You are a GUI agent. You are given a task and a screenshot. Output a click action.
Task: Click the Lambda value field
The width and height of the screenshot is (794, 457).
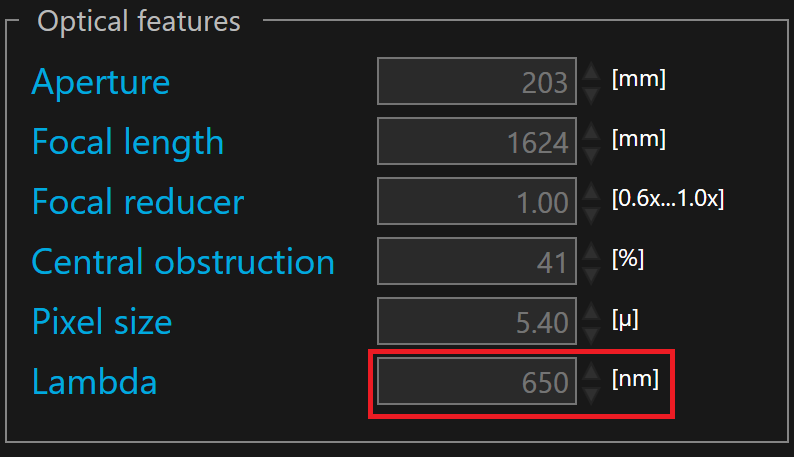477,381
